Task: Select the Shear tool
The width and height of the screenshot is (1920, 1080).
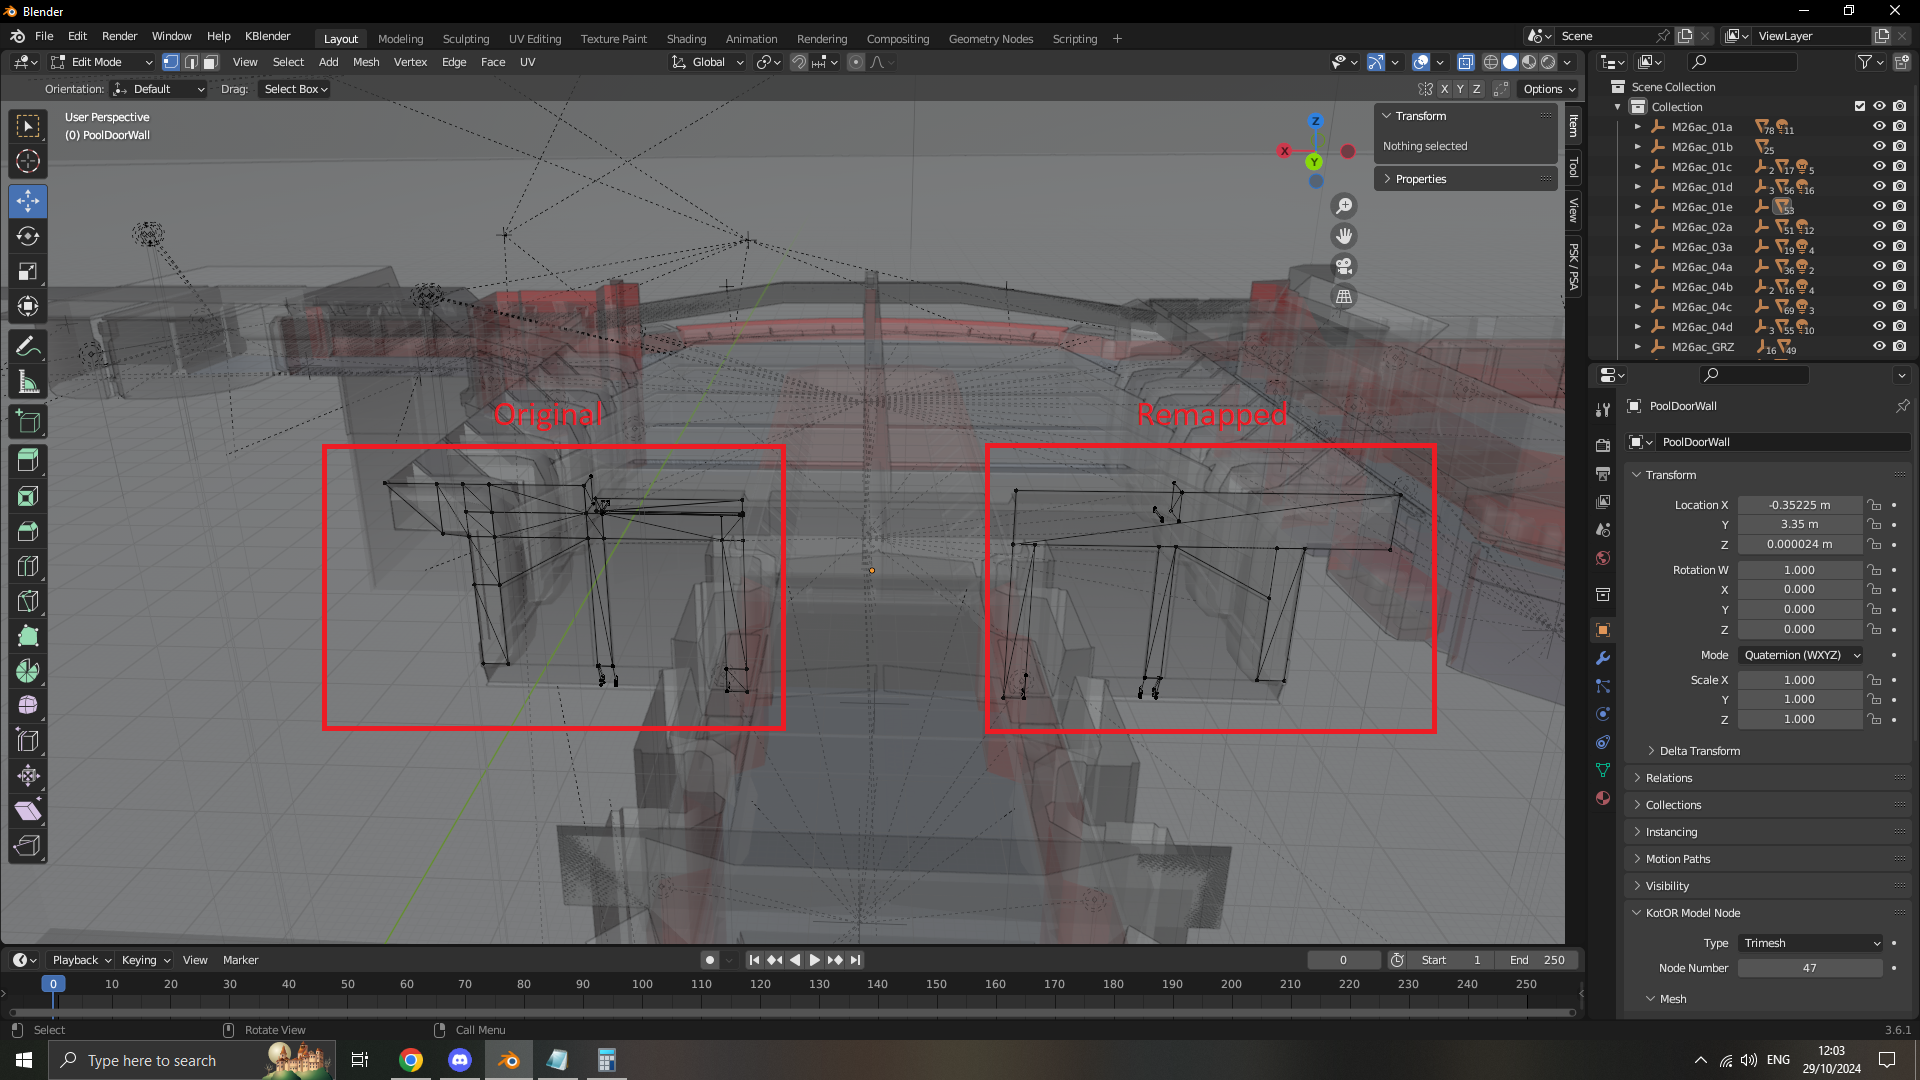Action: tap(28, 811)
